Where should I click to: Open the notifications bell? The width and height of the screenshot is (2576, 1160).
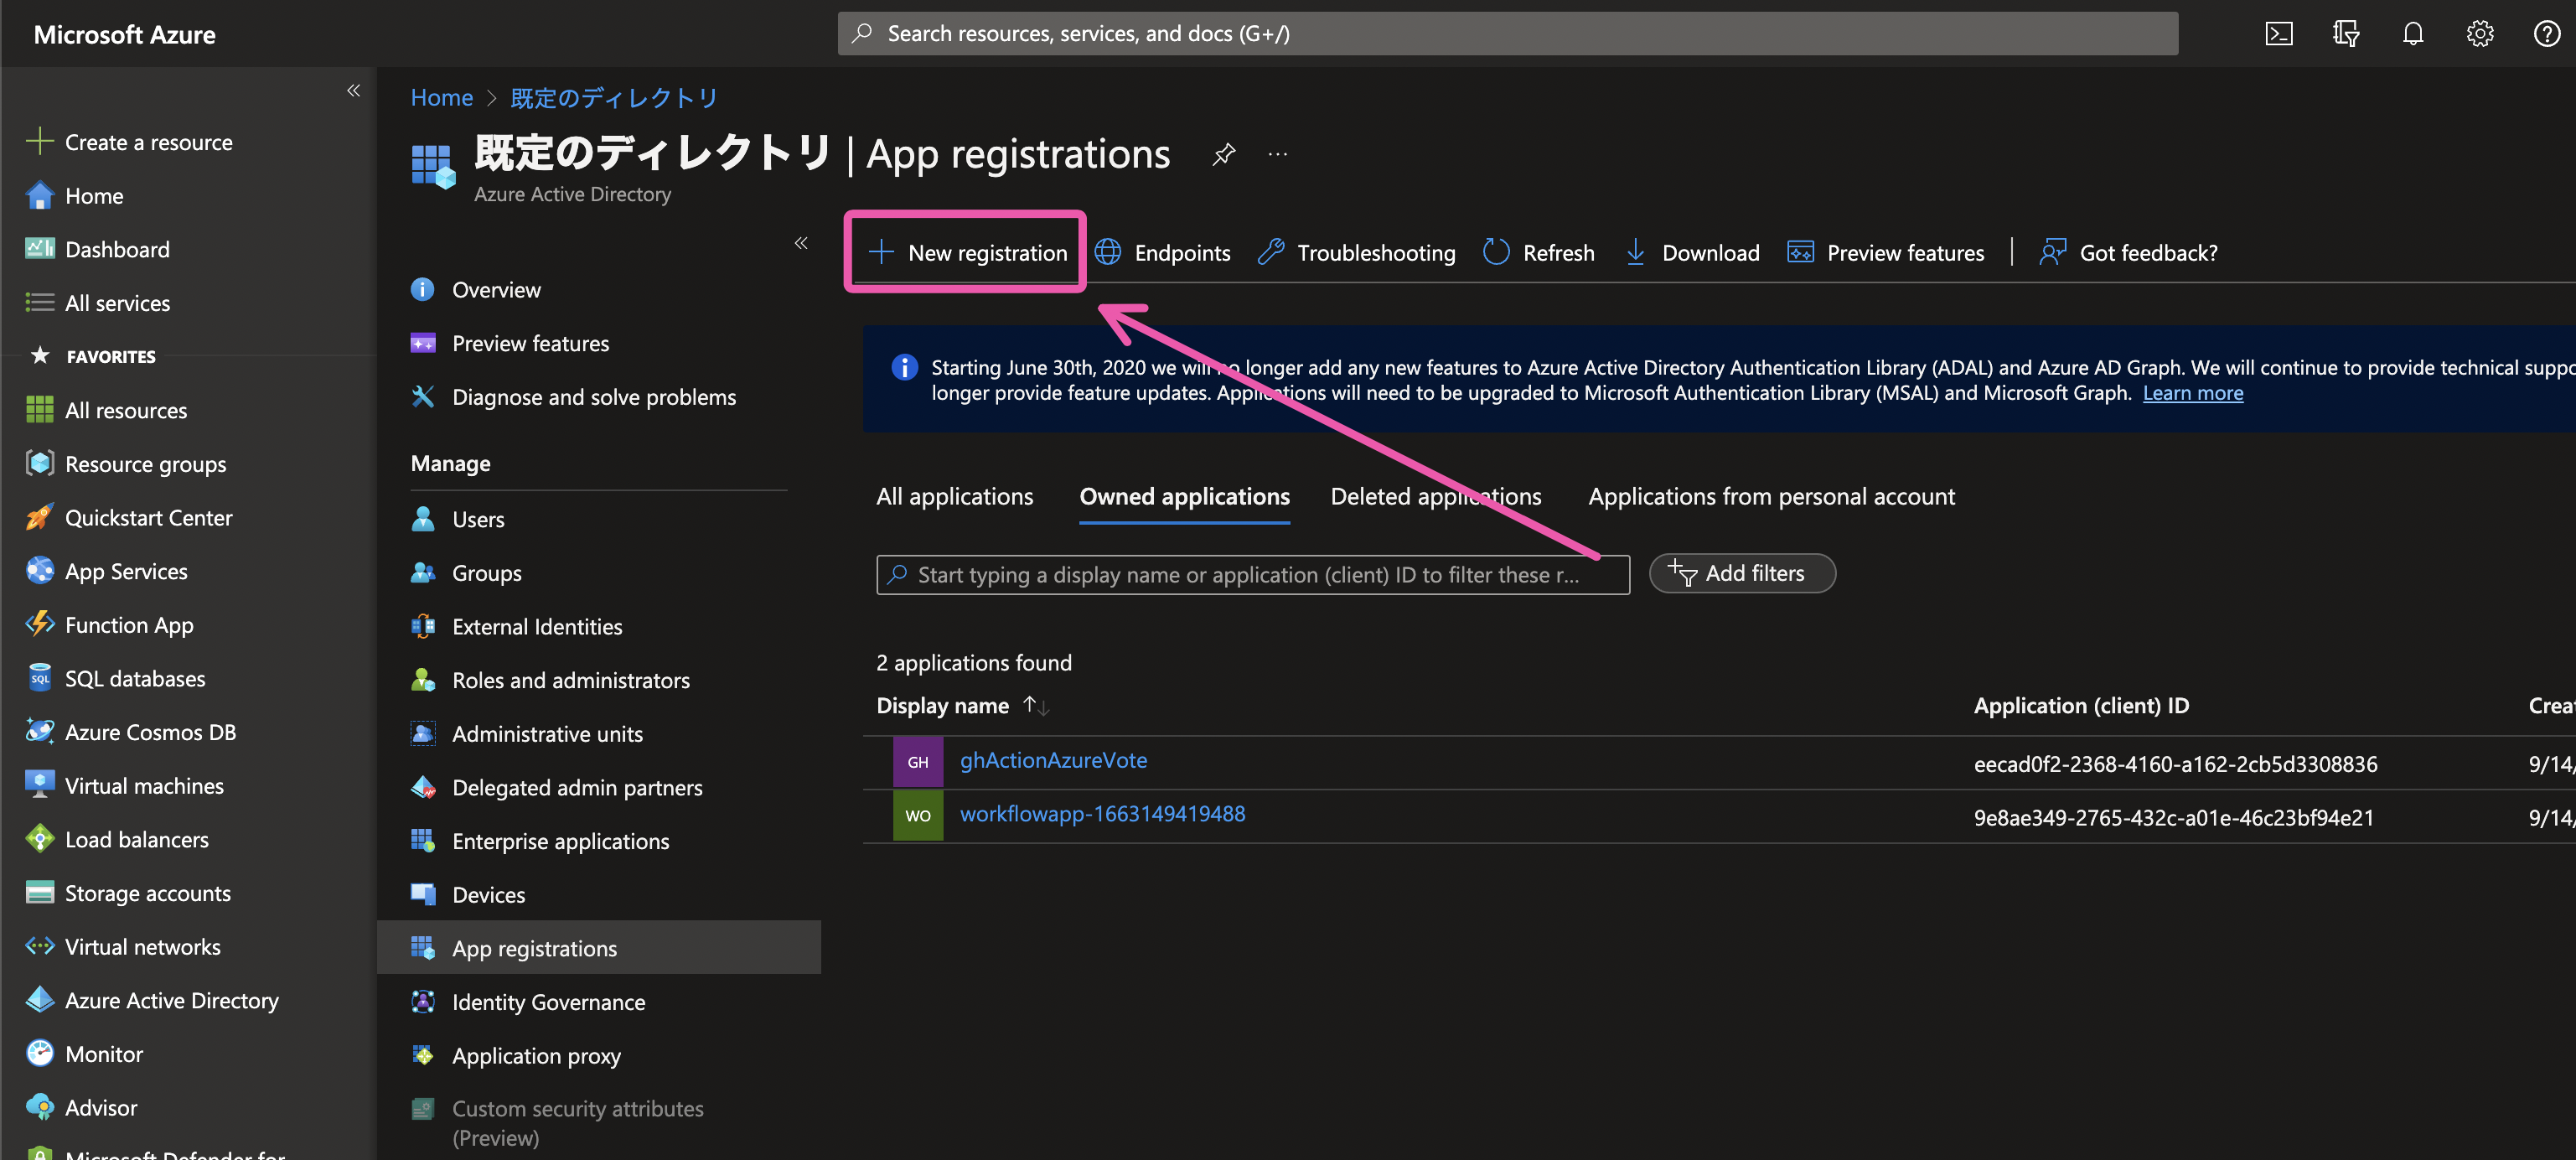2413,33
